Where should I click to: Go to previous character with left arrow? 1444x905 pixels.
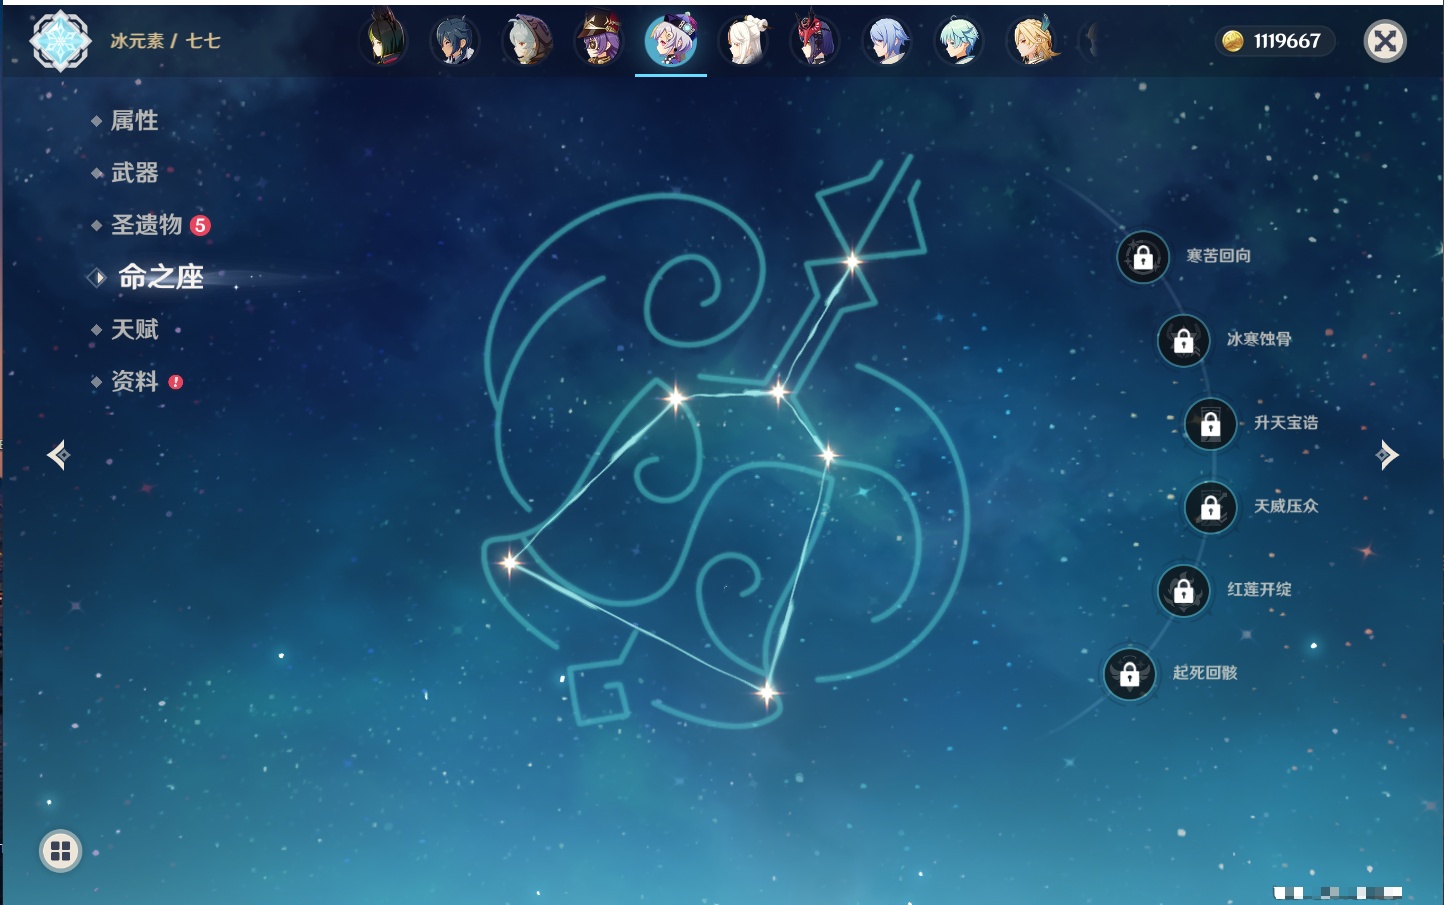(58, 455)
